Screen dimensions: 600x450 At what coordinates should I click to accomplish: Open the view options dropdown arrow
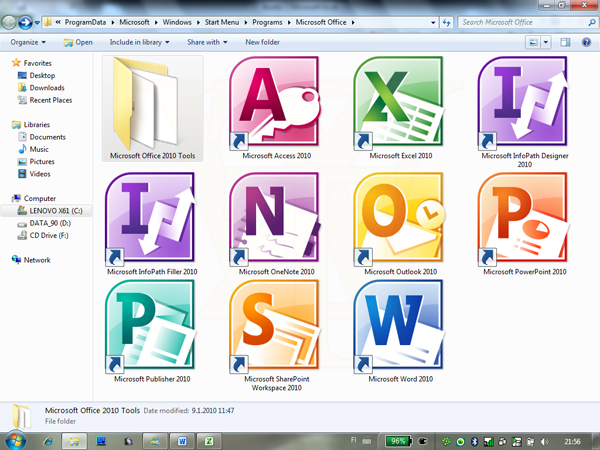pos(546,42)
